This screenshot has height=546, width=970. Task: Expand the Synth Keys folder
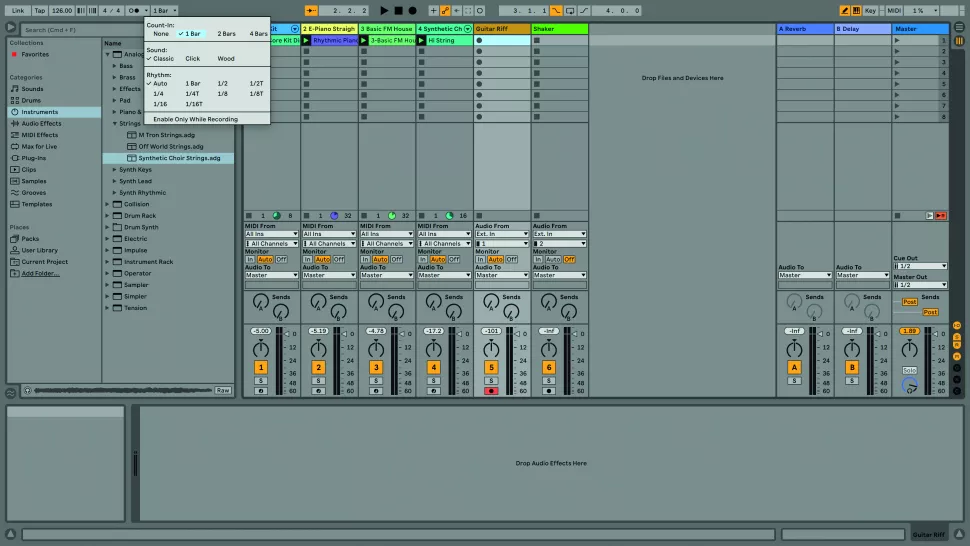click(115, 170)
